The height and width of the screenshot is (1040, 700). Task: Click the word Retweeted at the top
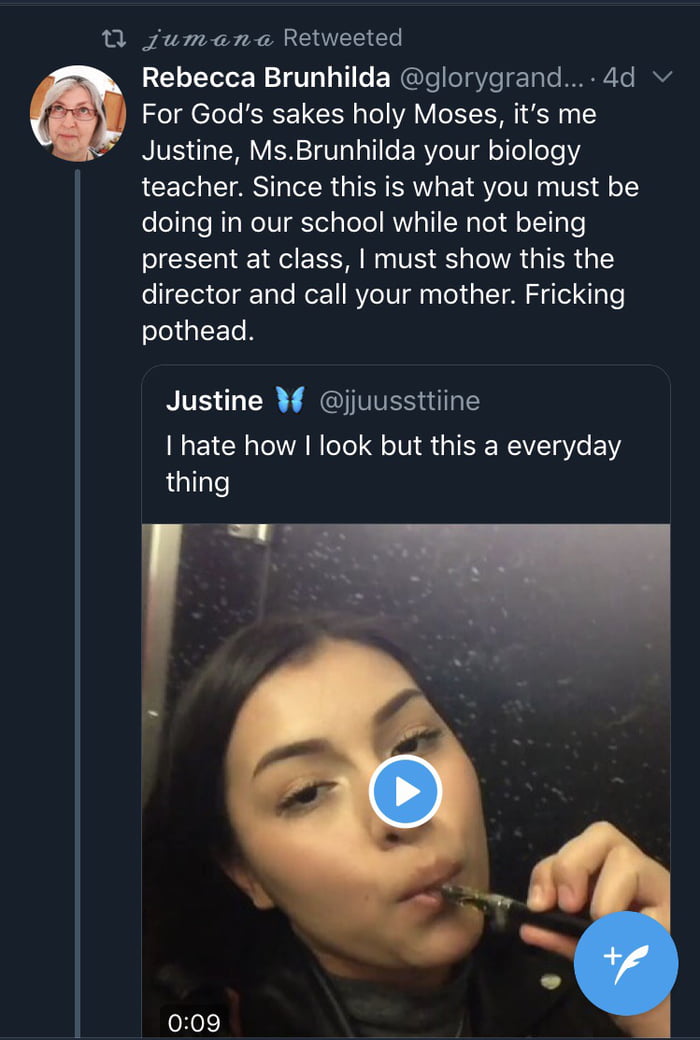point(342,38)
